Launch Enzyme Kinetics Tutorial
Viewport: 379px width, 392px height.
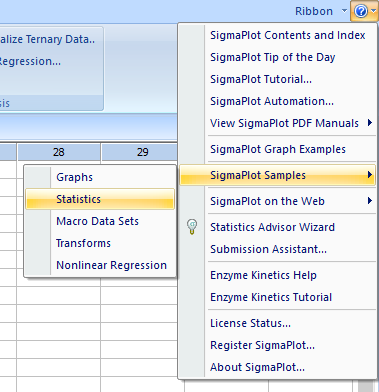click(x=277, y=297)
